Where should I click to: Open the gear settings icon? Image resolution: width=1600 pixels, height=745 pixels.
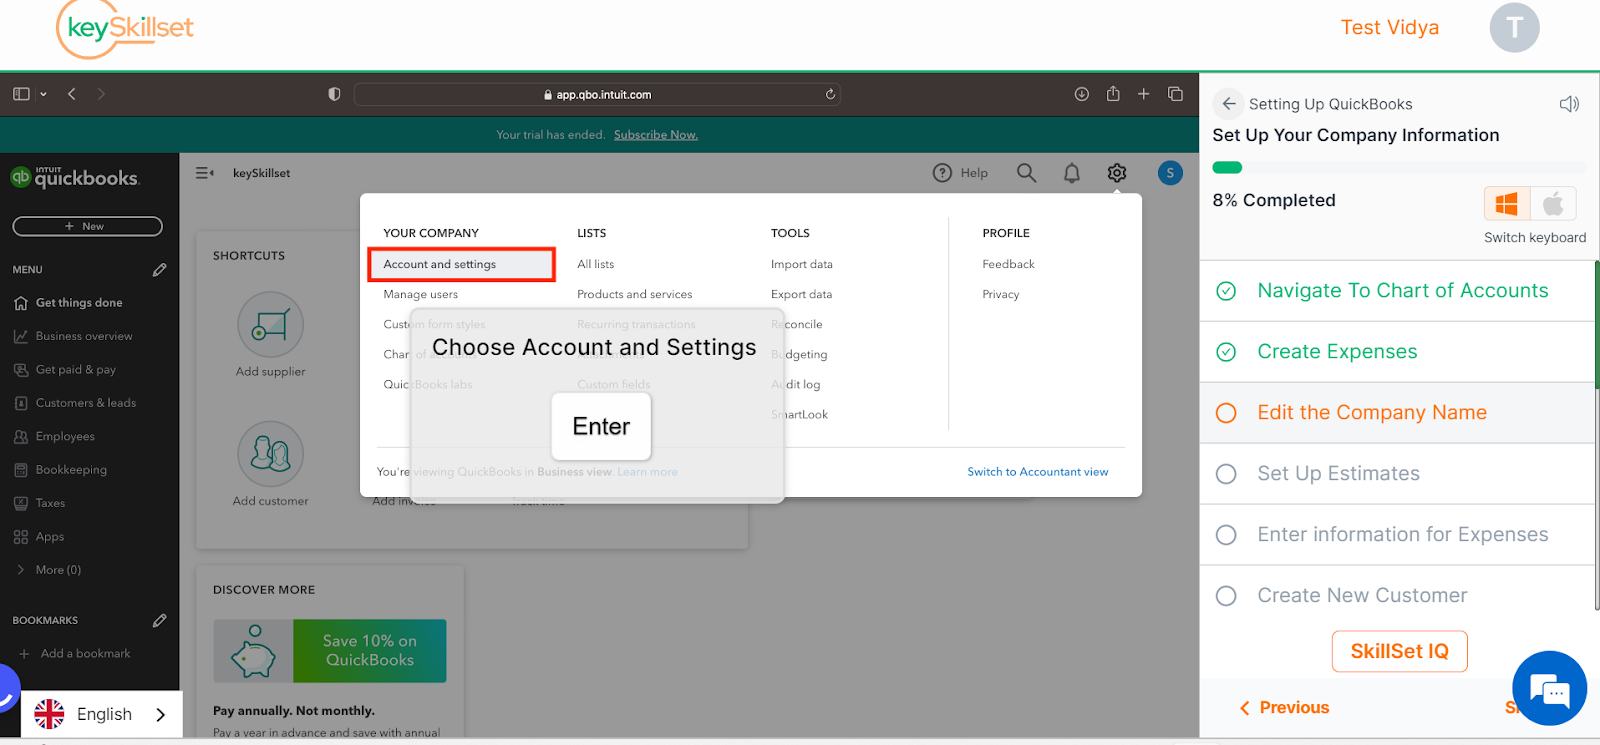tap(1117, 173)
